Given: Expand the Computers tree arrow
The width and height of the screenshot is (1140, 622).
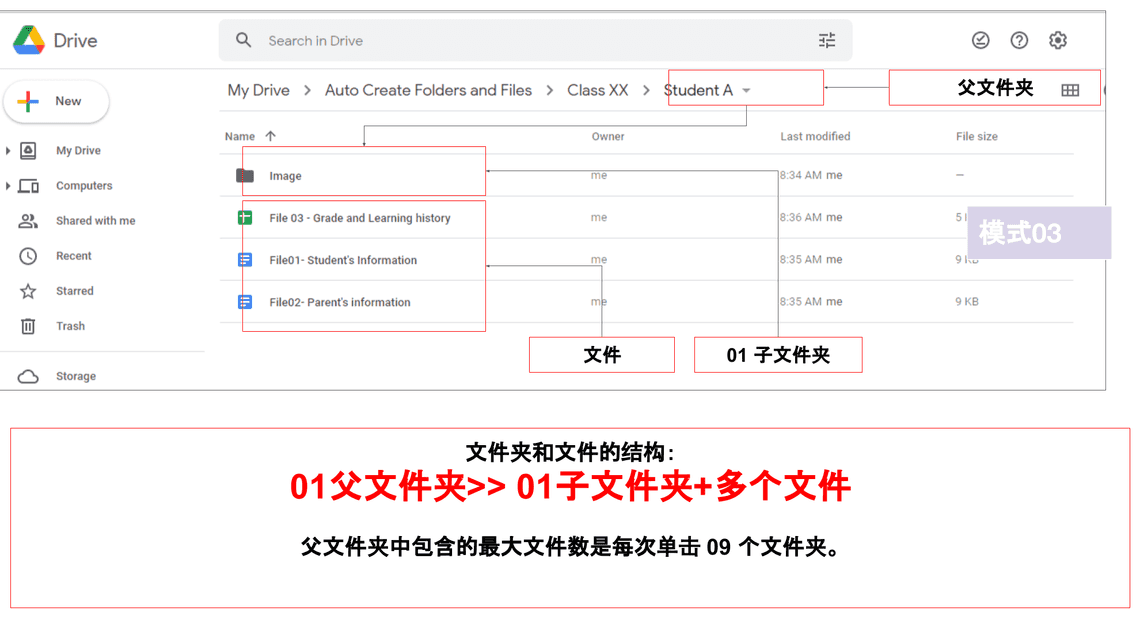Looking at the screenshot, I should [x=8, y=186].
